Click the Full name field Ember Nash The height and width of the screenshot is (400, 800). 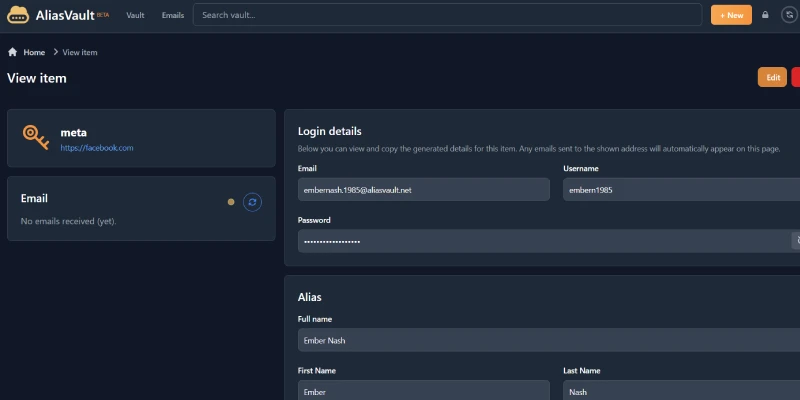coord(549,340)
